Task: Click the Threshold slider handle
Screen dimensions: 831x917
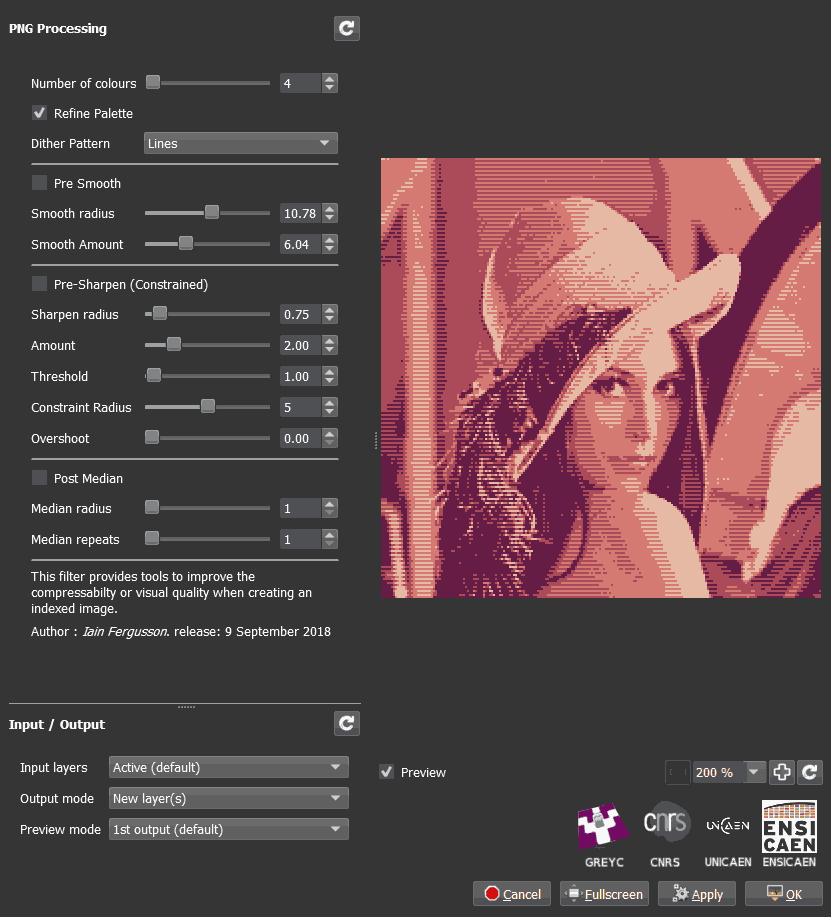Action: tap(154, 375)
